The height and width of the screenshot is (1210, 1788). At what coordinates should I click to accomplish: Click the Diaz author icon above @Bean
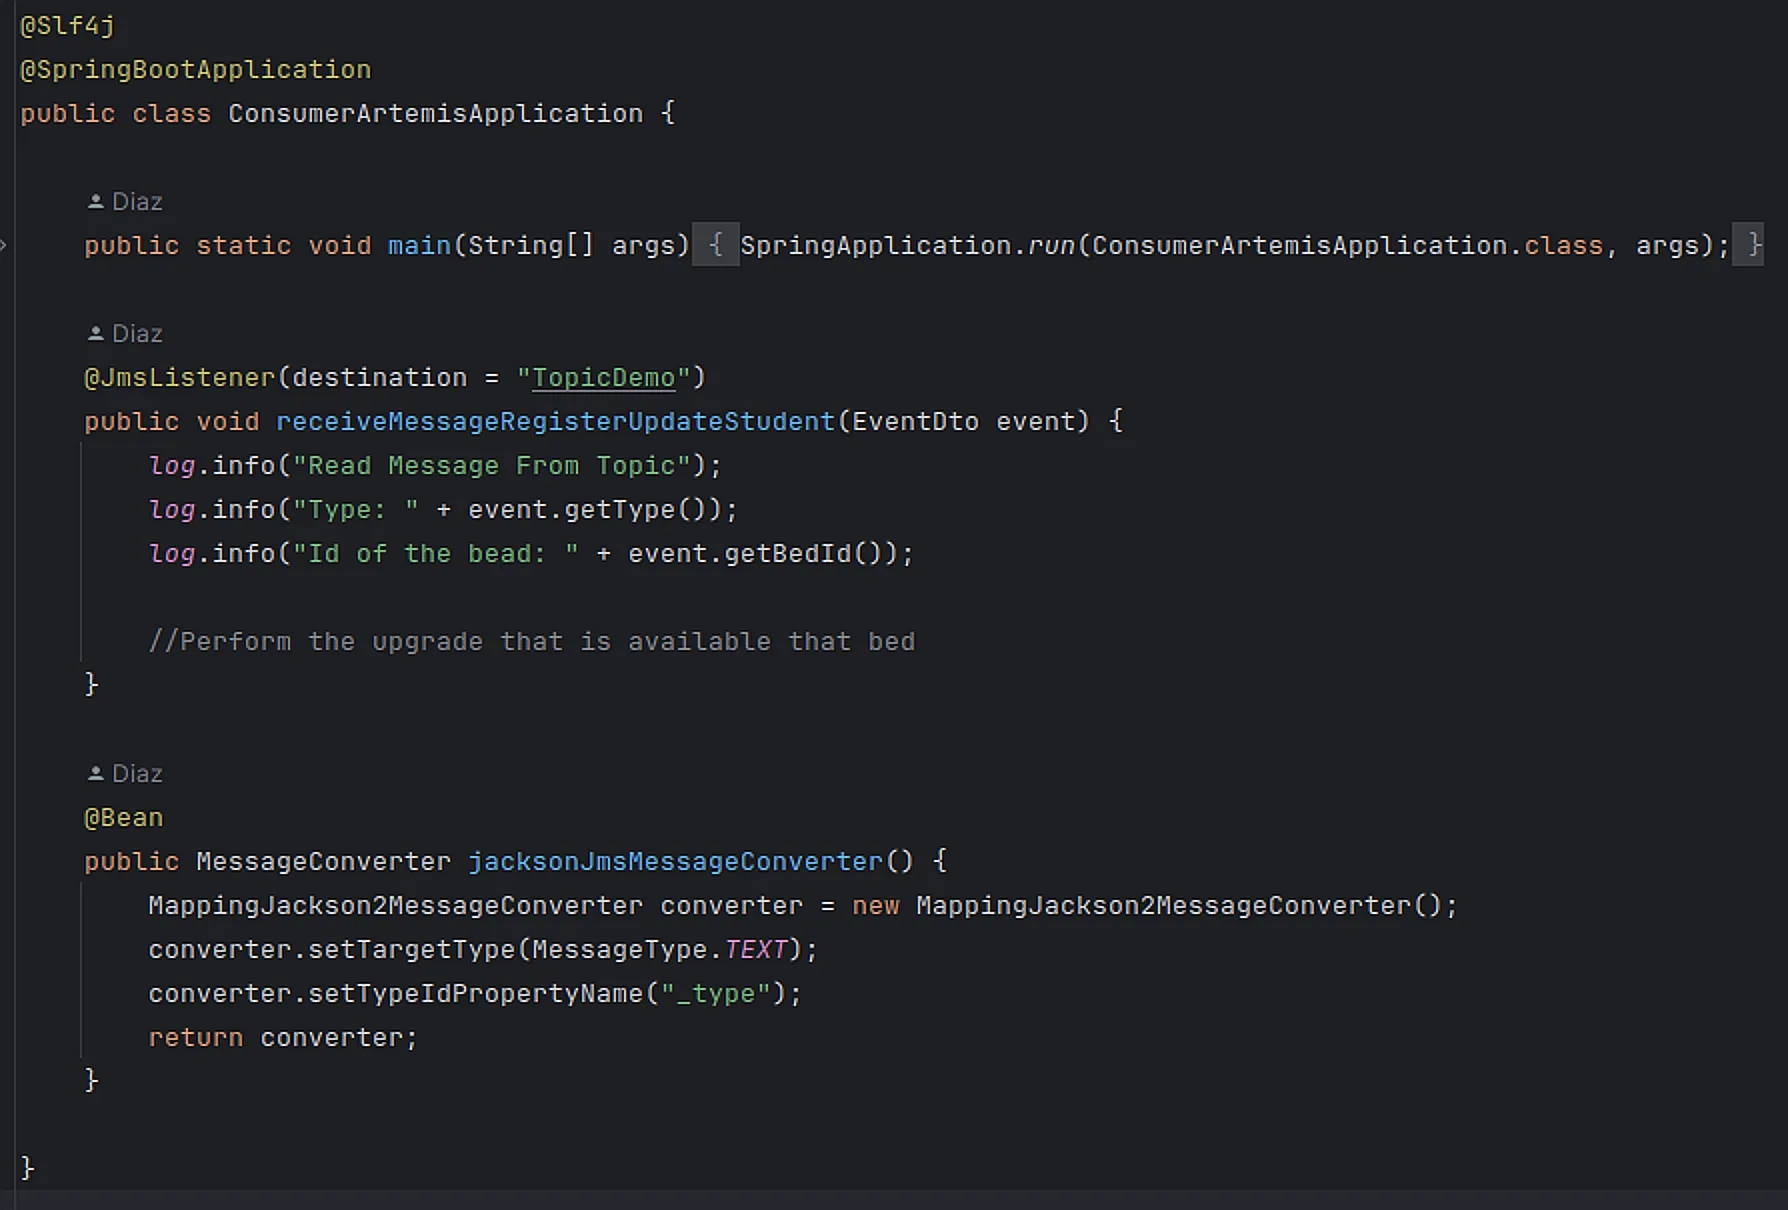tap(96, 774)
